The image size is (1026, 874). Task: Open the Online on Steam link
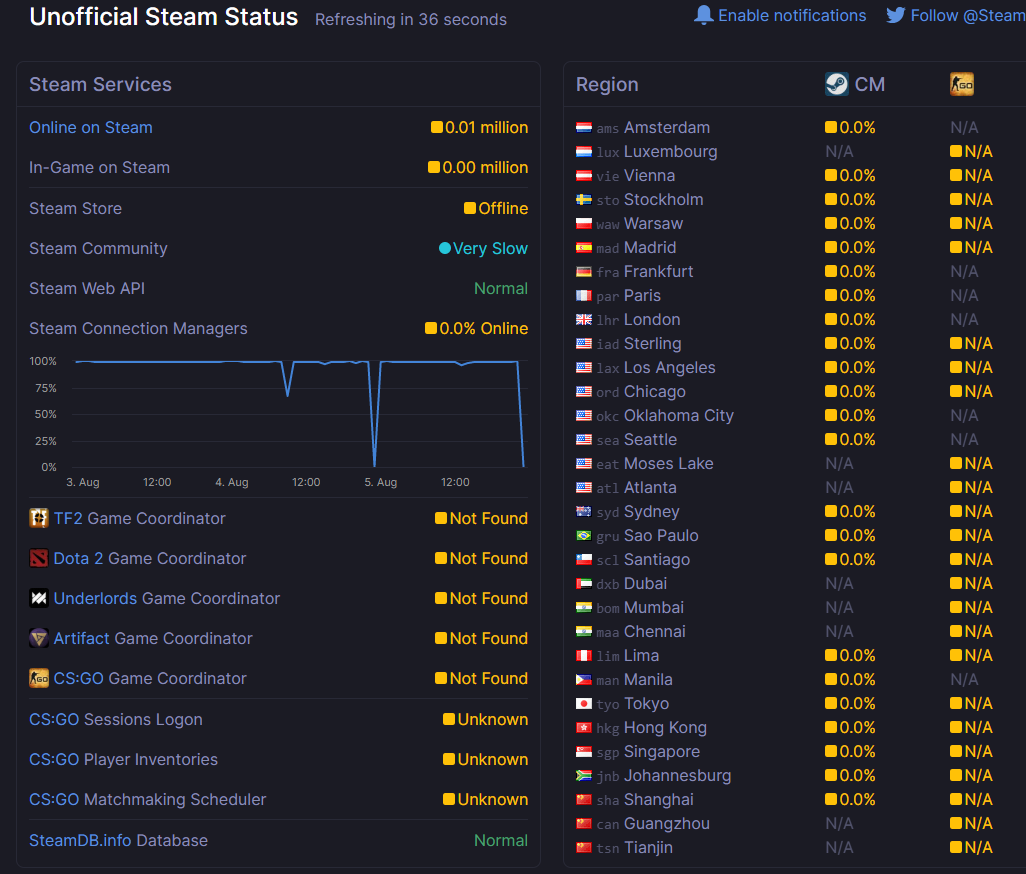(x=91, y=128)
